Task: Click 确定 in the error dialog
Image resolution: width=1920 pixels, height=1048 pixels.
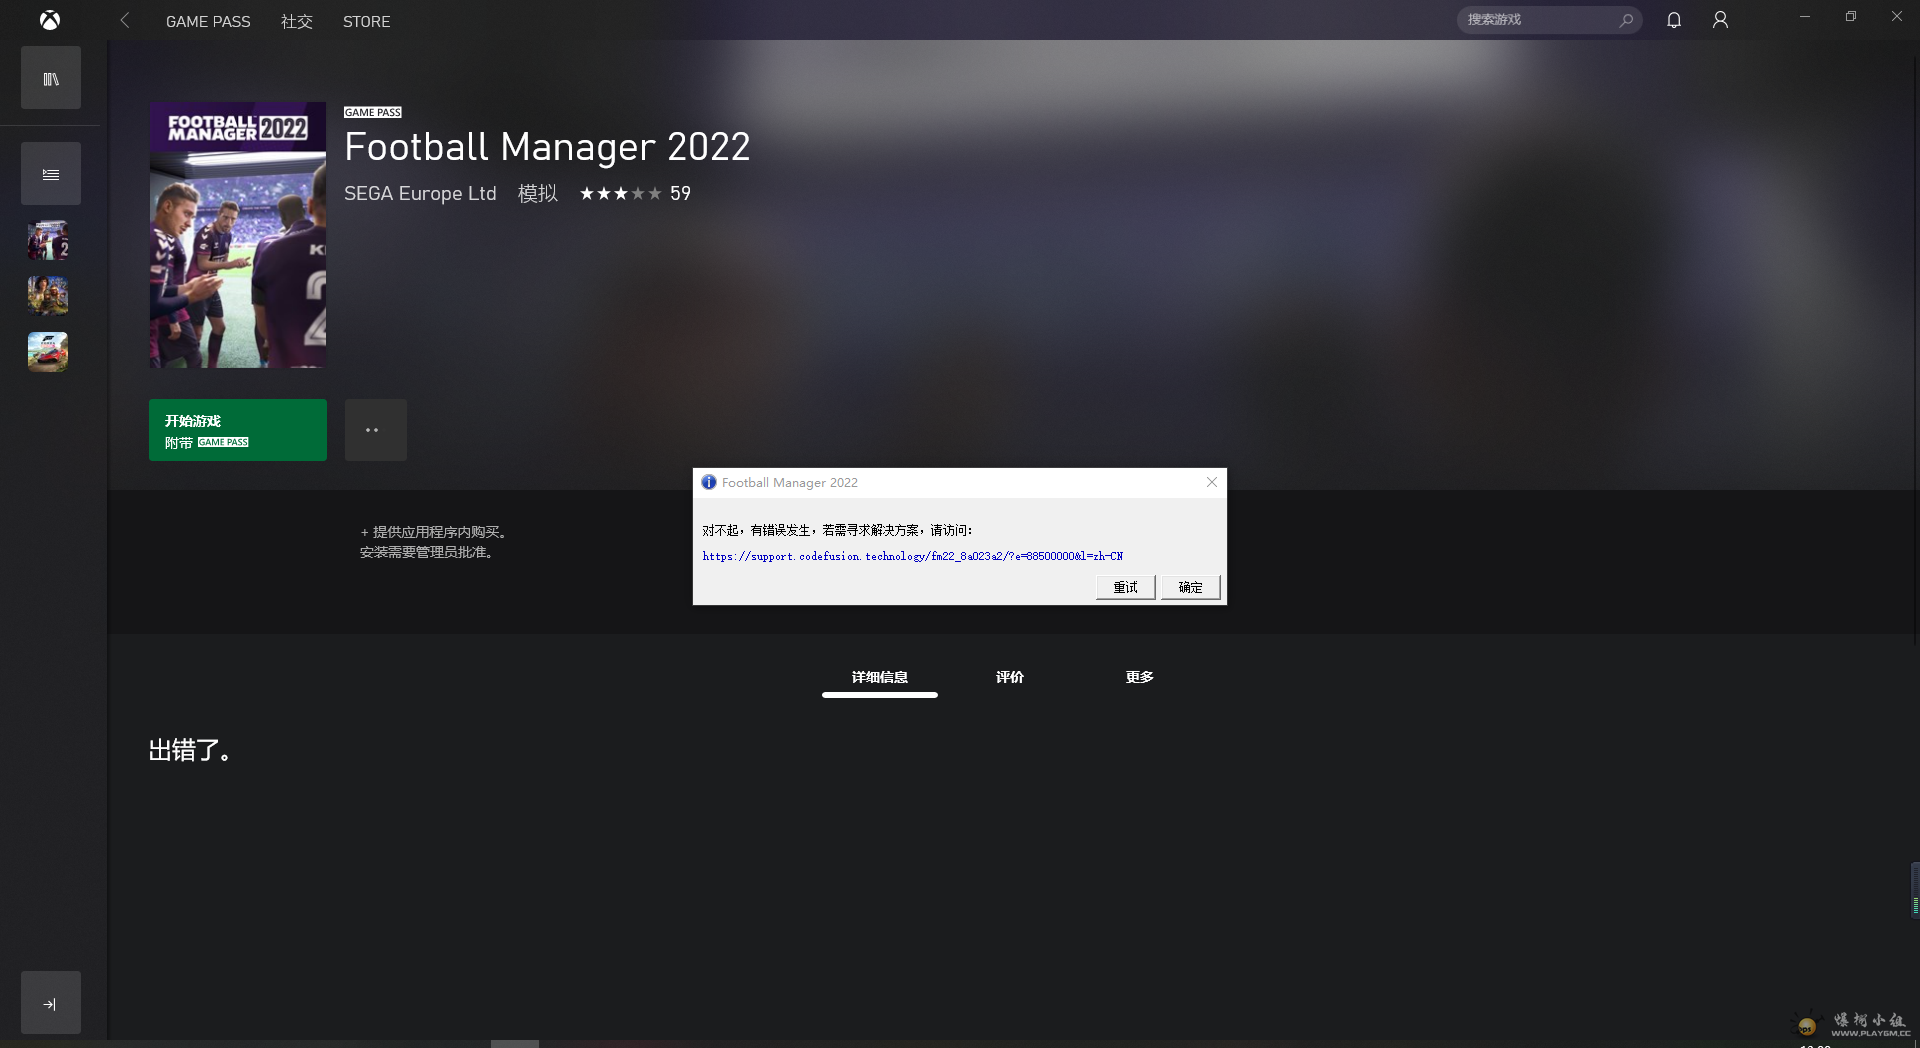Action: click(1191, 587)
